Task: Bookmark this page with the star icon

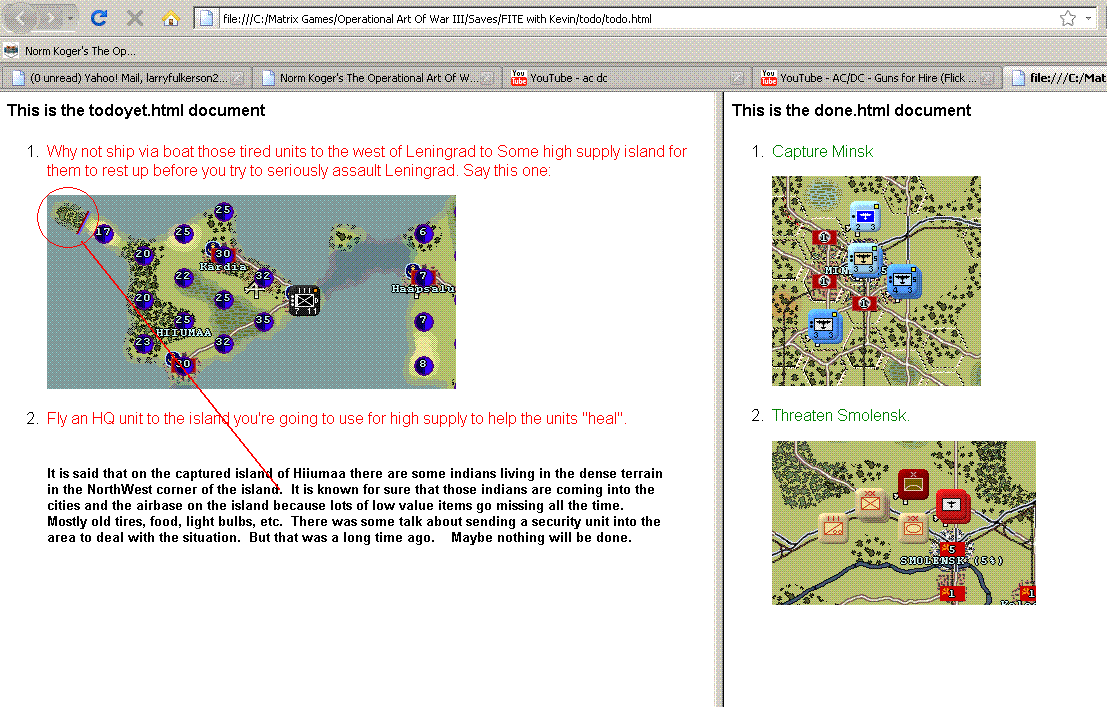Action: [x=1067, y=18]
